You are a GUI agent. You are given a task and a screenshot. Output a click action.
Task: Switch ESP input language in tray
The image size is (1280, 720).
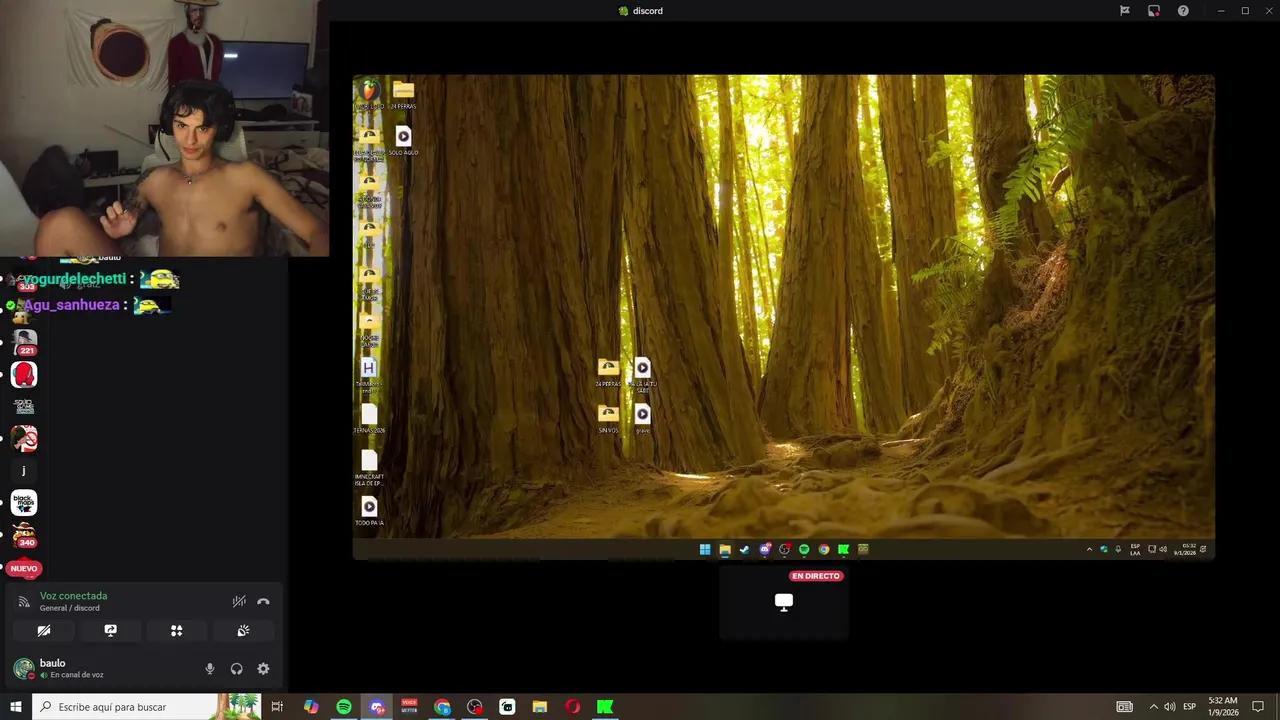coord(1190,707)
